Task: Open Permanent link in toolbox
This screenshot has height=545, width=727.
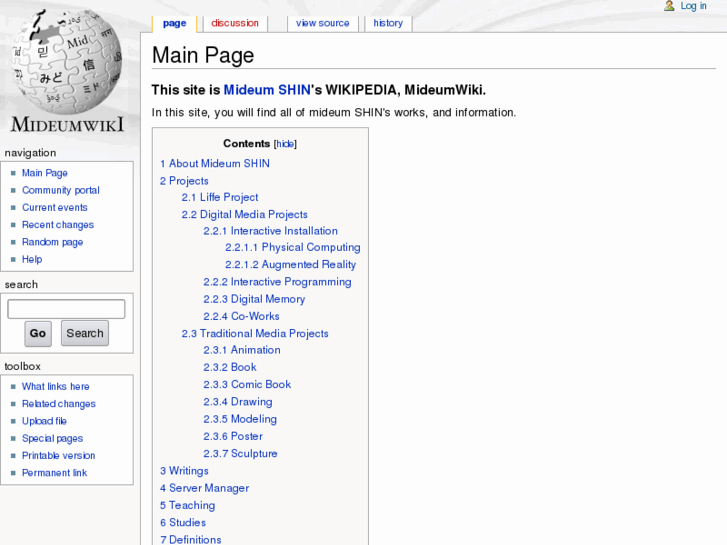Action: coord(54,473)
